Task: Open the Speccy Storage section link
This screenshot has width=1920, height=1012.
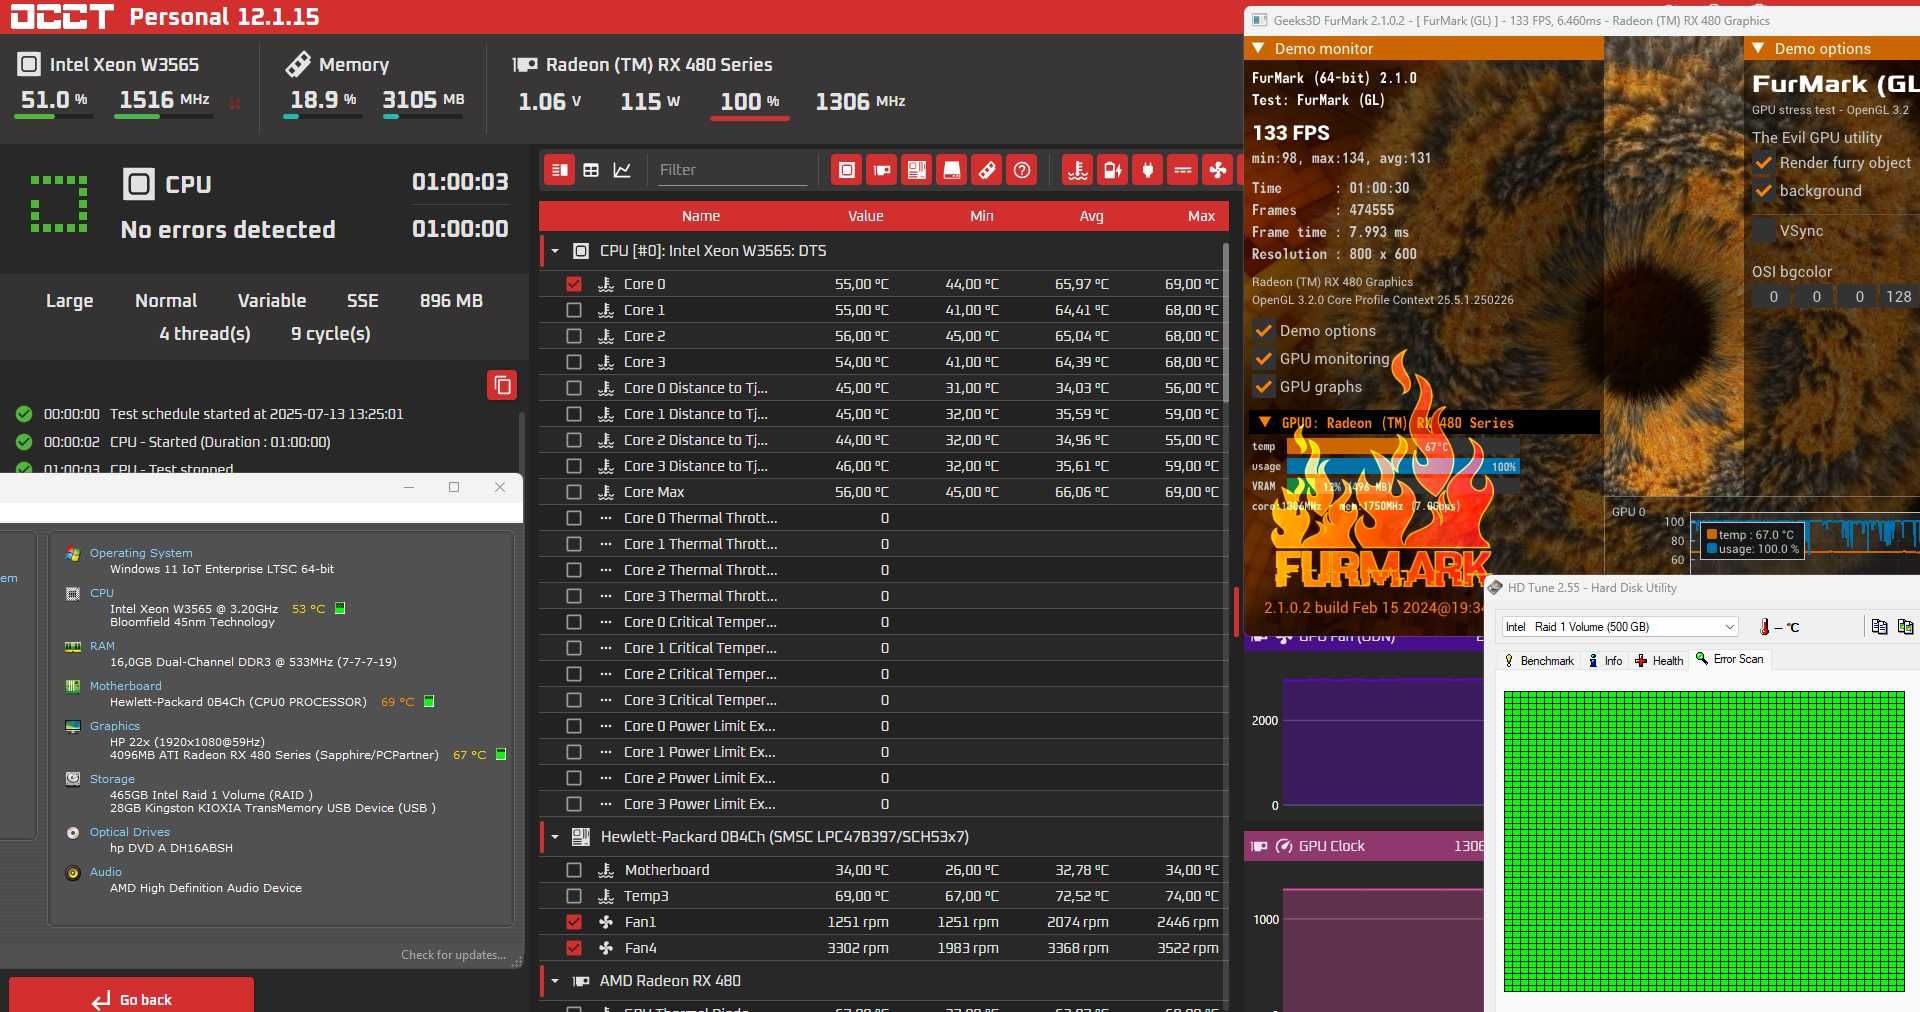Action: [x=112, y=779]
